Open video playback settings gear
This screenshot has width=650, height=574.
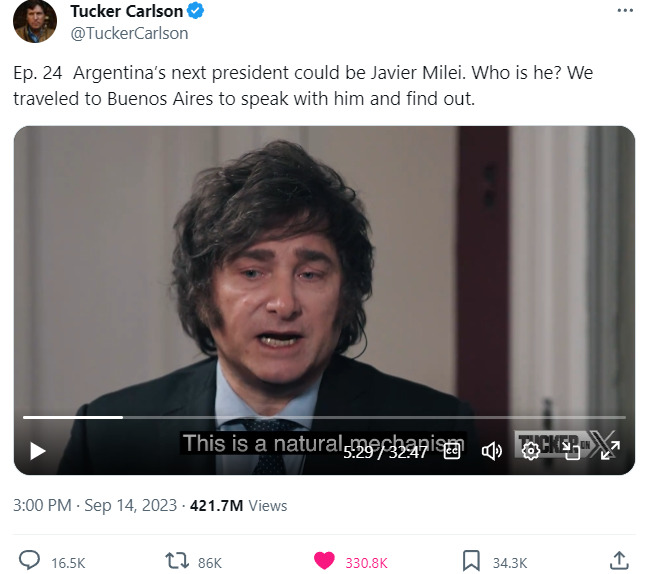tap(531, 451)
